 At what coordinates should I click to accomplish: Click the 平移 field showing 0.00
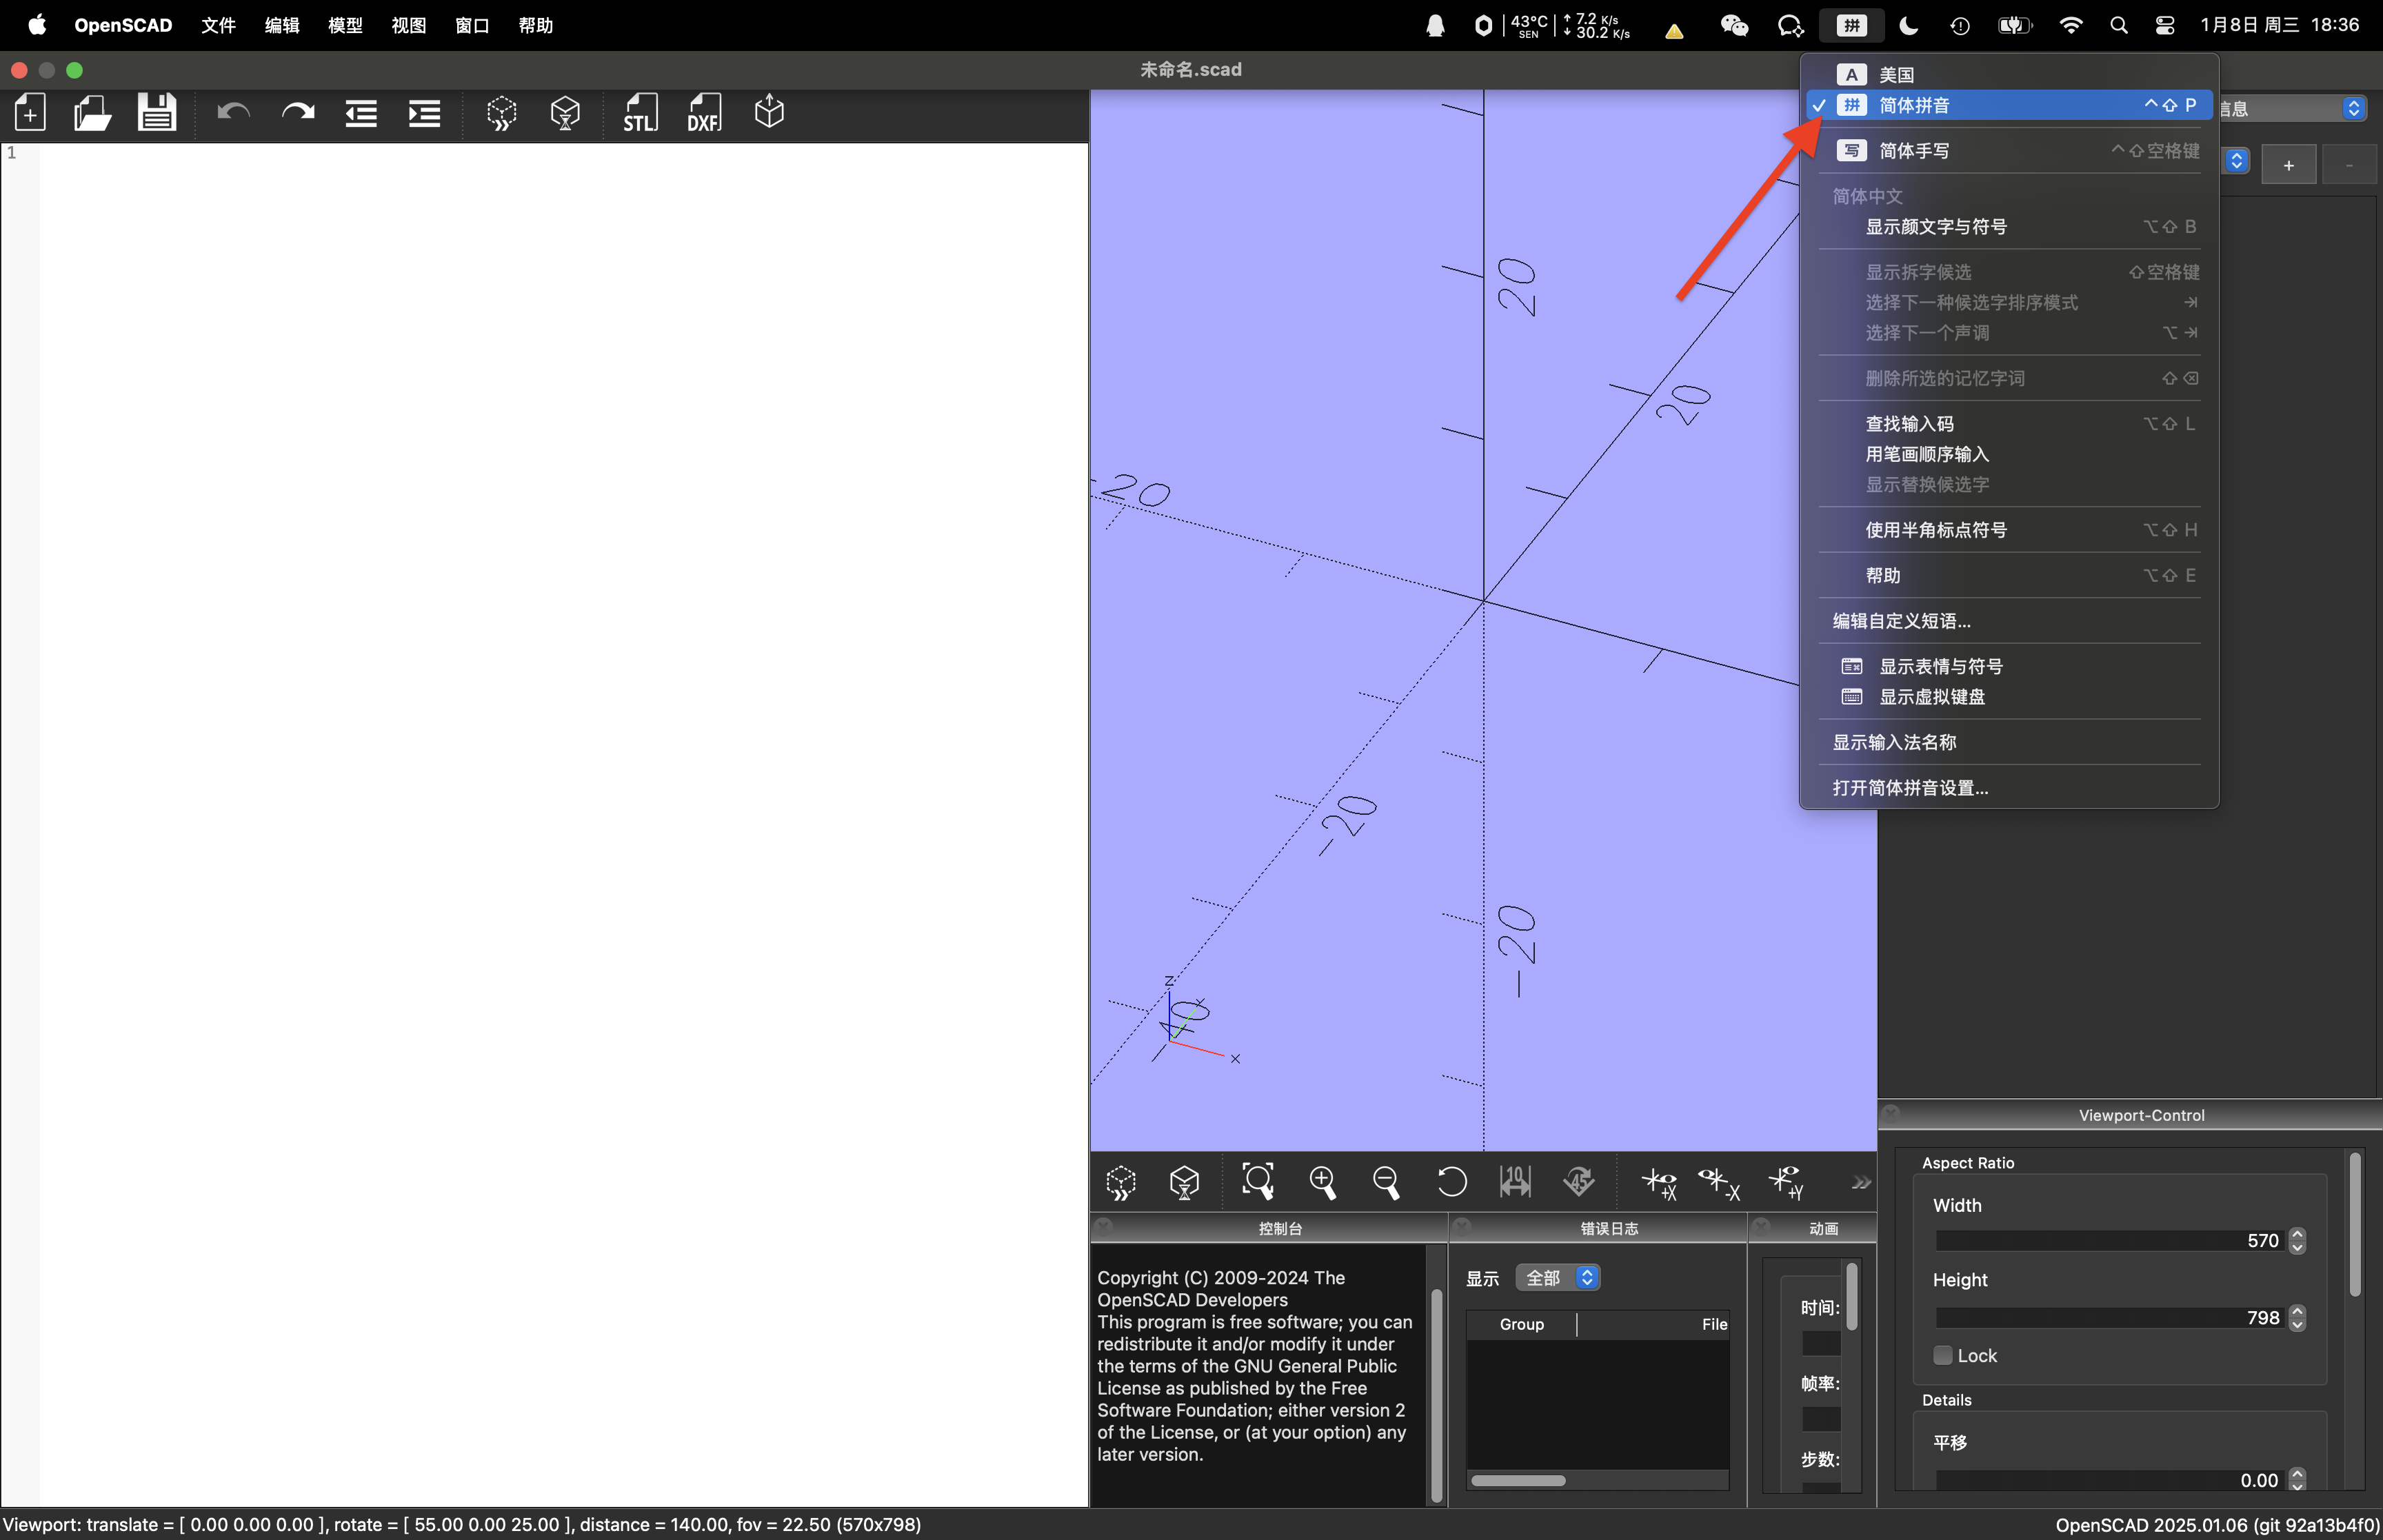point(2110,1480)
